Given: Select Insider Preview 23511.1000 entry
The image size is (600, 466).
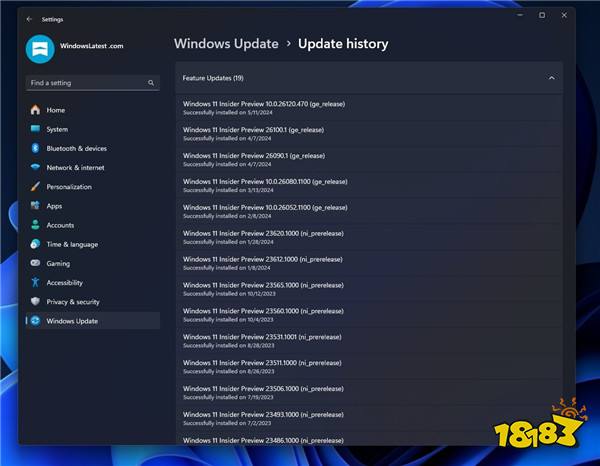Looking at the screenshot, I should [369, 367].
